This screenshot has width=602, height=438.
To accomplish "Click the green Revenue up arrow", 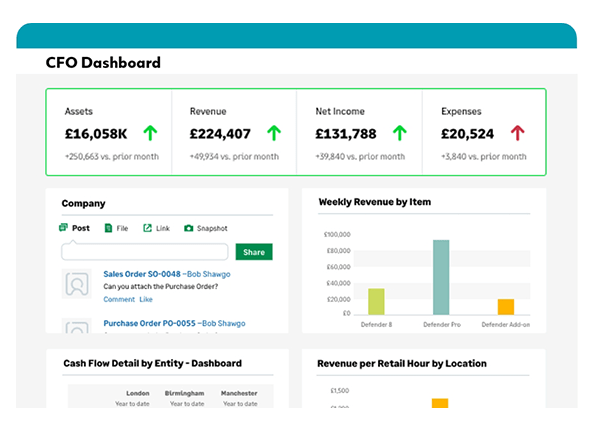I will [x=274, y=132].
